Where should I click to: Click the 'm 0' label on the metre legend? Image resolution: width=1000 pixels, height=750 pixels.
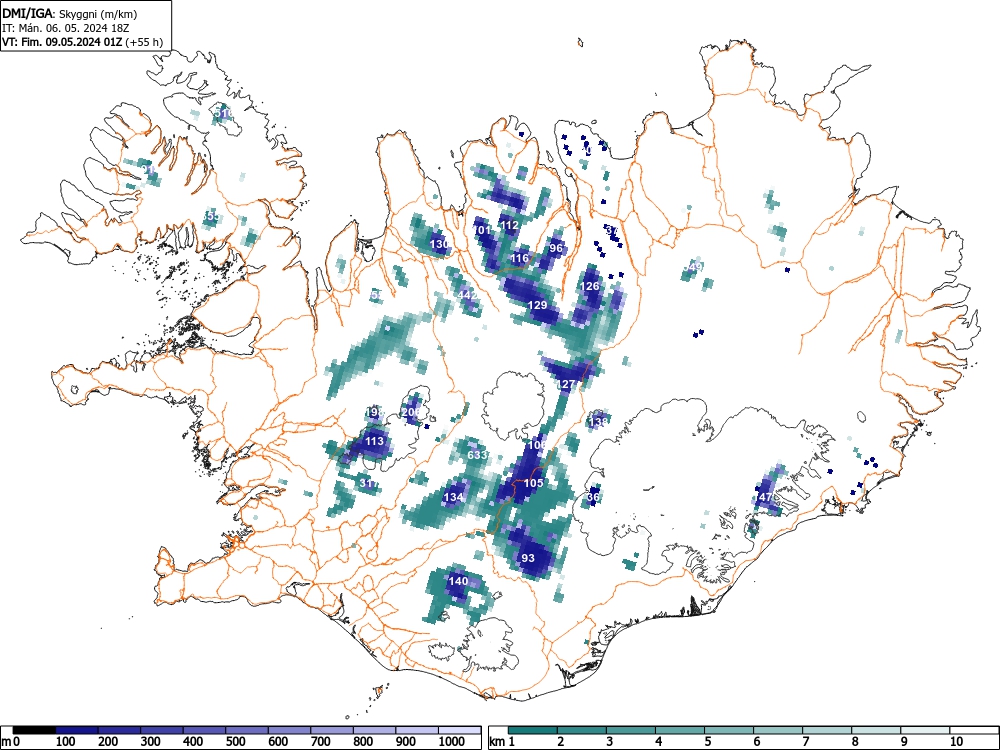10,741
